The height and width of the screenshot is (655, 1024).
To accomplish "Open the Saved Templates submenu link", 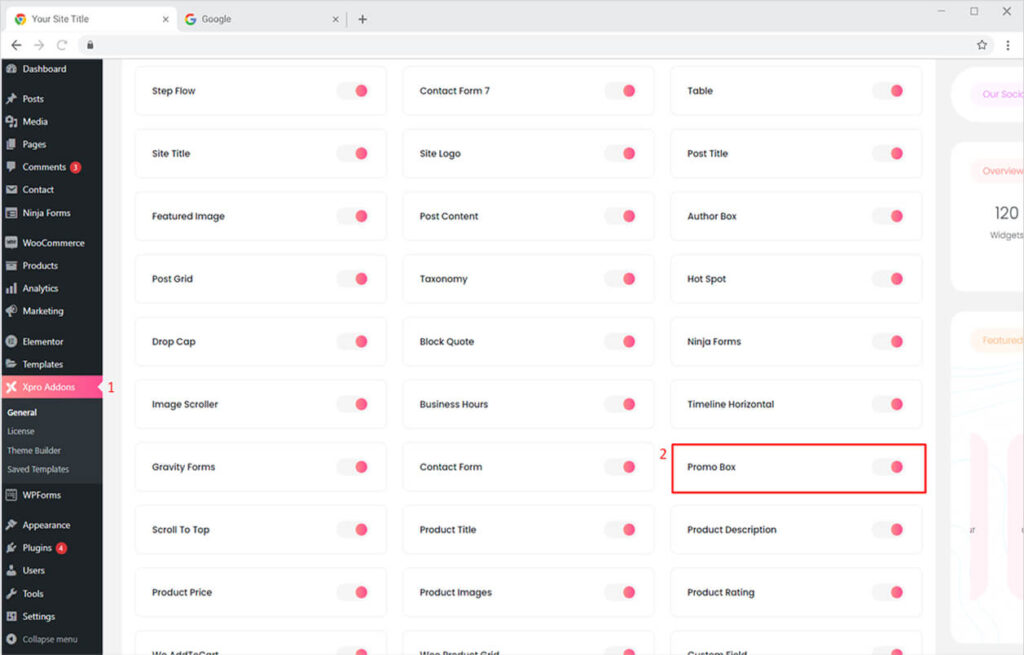I will pyautogui.click(x=38, y=469).
